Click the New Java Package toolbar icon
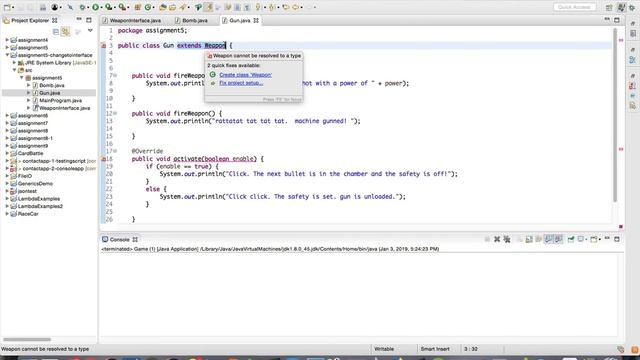Viewport: 640px width, 360px height. 138,7
